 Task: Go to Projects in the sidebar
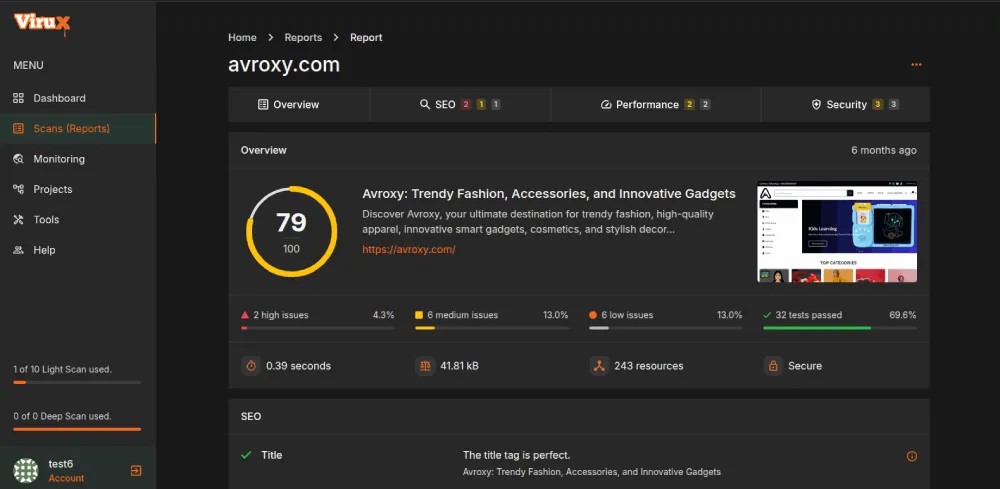pos(78,189)
